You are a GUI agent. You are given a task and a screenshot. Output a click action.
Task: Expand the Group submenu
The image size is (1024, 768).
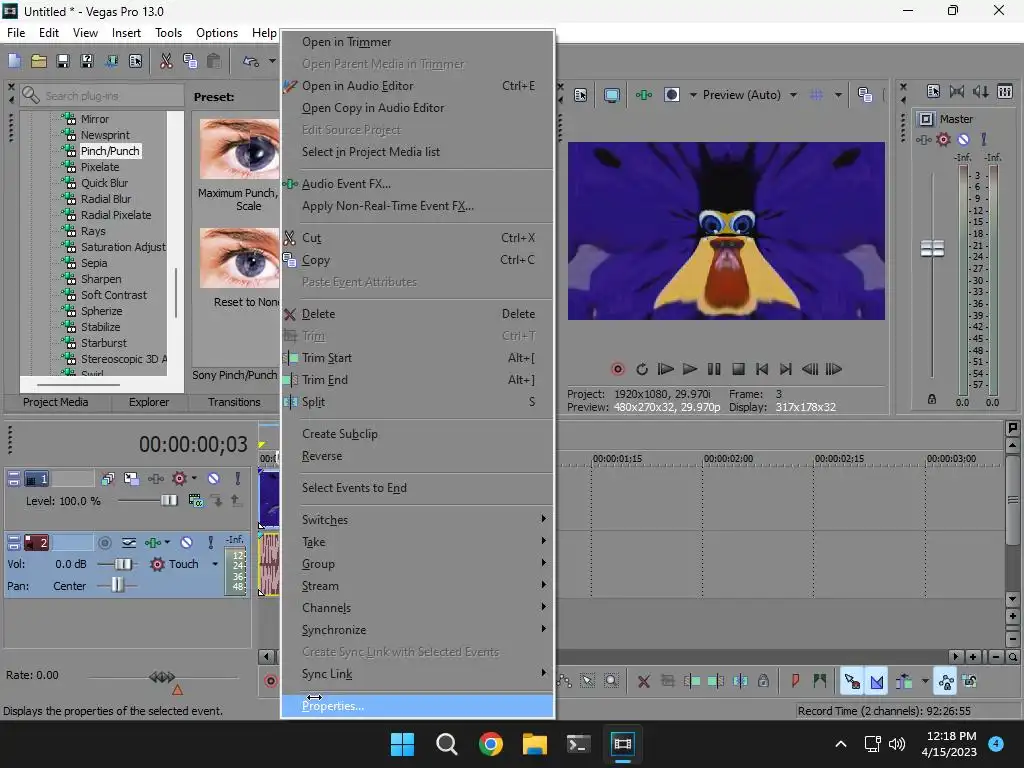418,564
